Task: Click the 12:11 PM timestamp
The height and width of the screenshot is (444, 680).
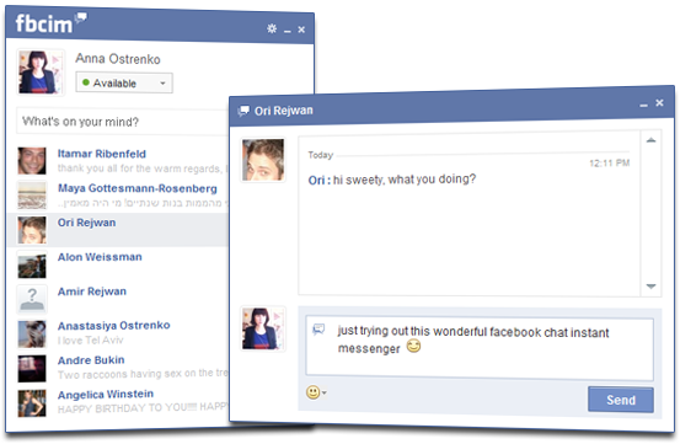Action: click(x=609, y=163)
